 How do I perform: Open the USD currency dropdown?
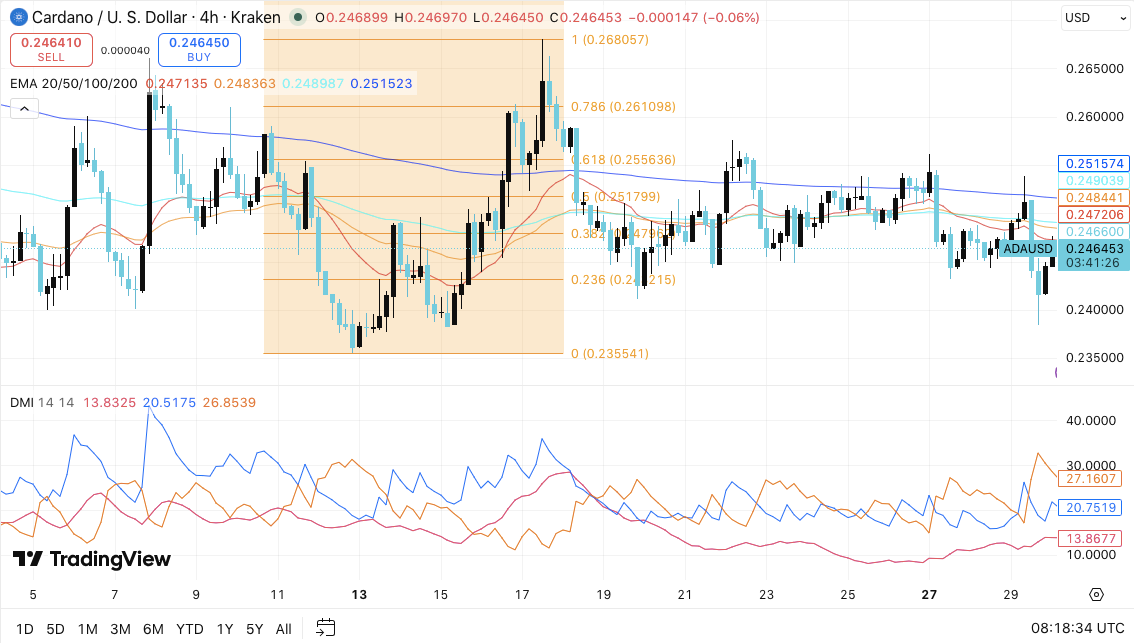click(x=1095, y=17)
